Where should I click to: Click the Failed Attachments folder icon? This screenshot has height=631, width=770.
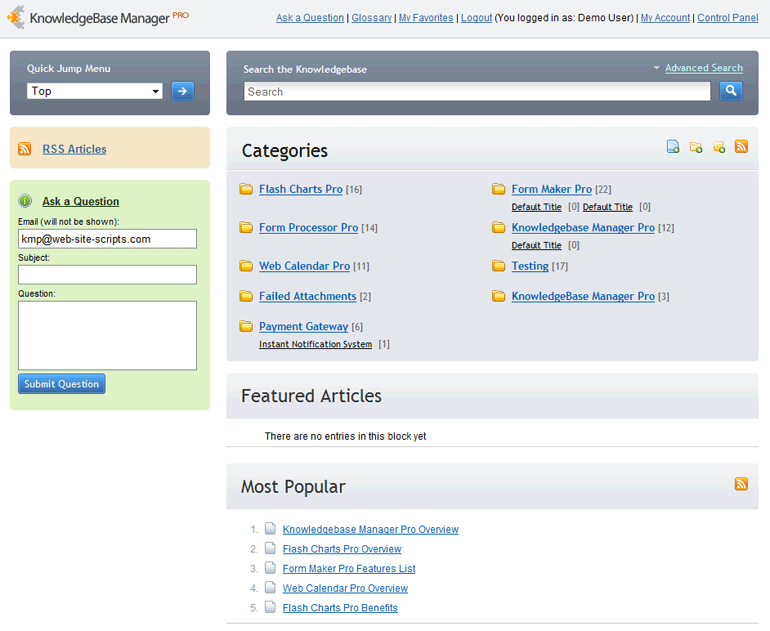click(246, 296)
